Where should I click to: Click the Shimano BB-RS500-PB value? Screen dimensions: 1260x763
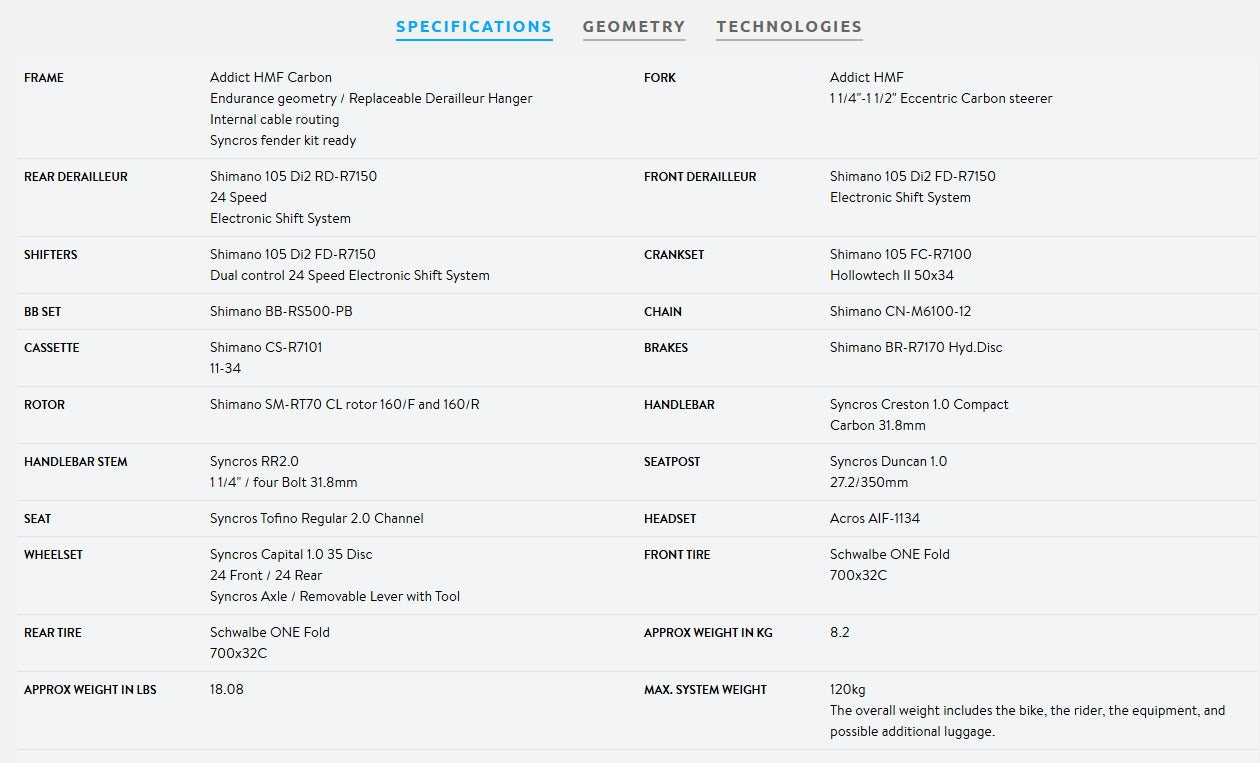coord(281,311)
